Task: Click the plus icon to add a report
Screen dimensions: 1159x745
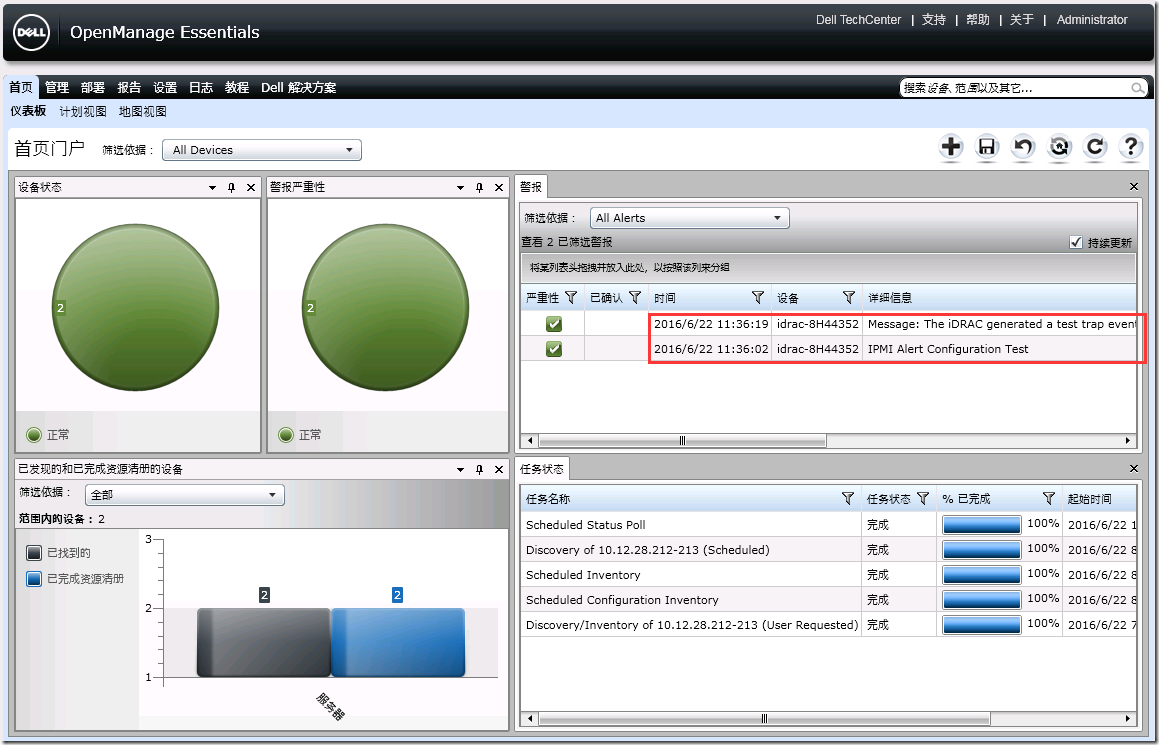Action: 951,147
